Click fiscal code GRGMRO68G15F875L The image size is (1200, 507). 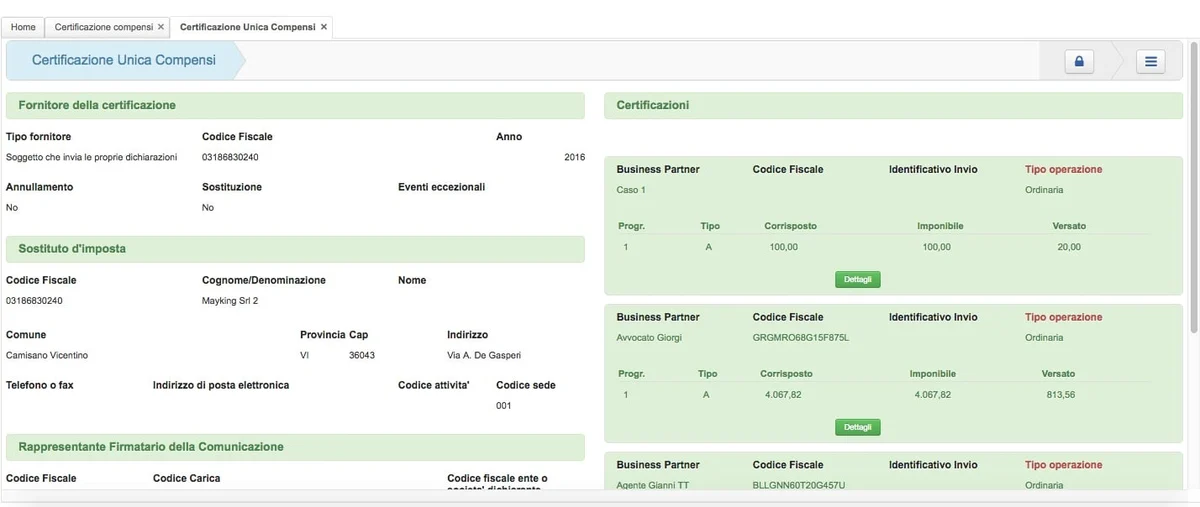pyautogui.click(x=801, y=338)
